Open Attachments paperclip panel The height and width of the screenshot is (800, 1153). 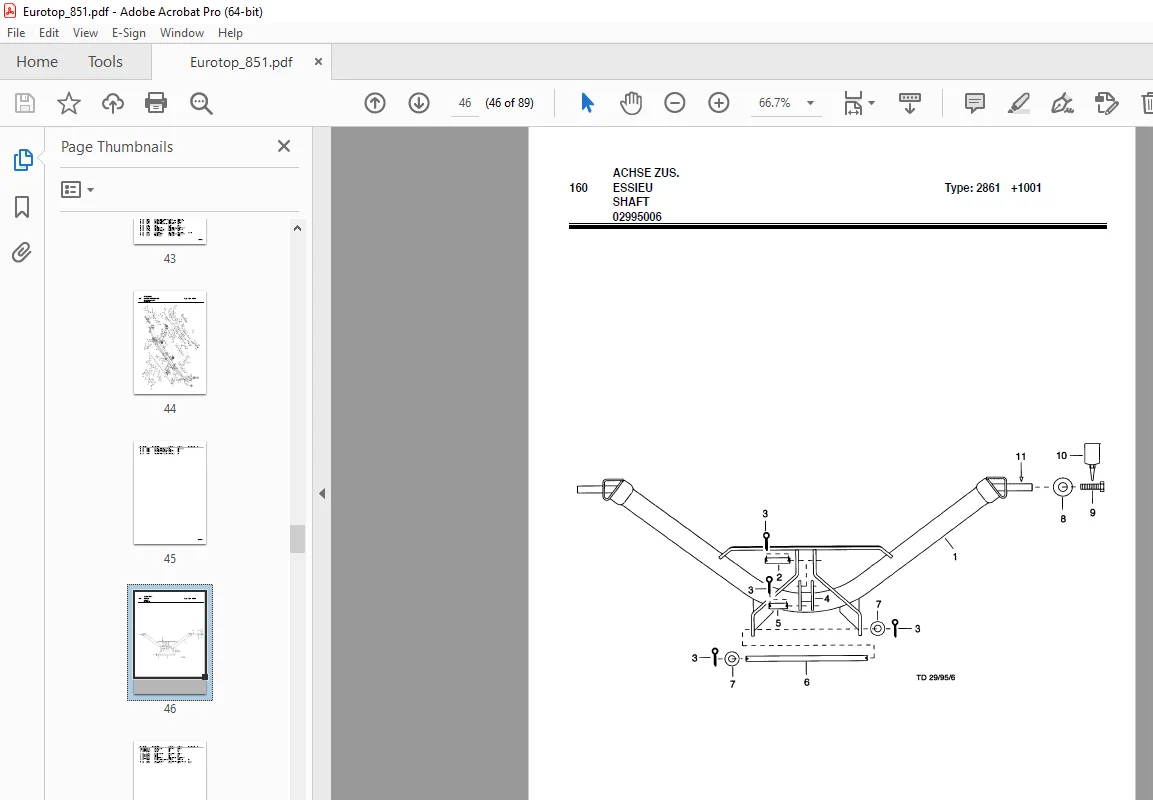pyautogui.click(x=22, y=253)
